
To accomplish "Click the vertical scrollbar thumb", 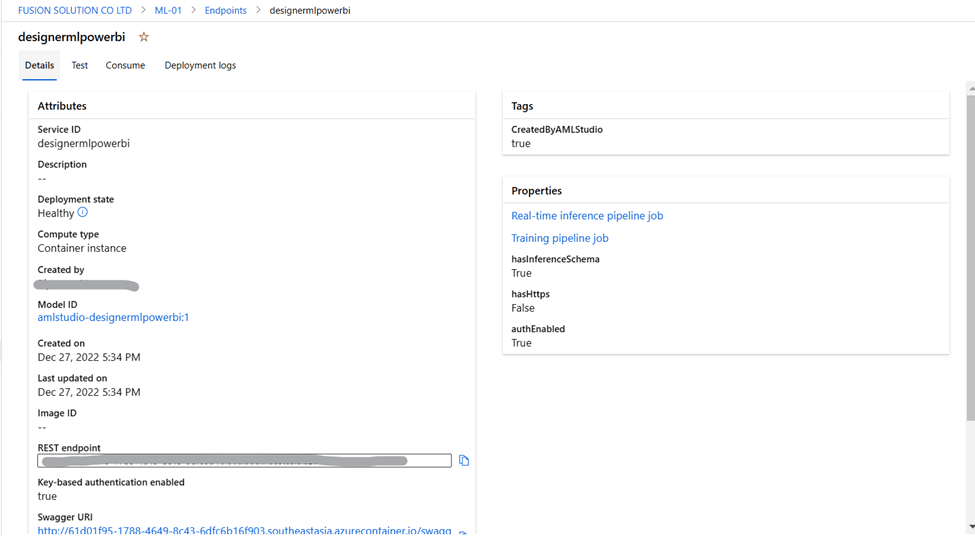I will [971, 258].
